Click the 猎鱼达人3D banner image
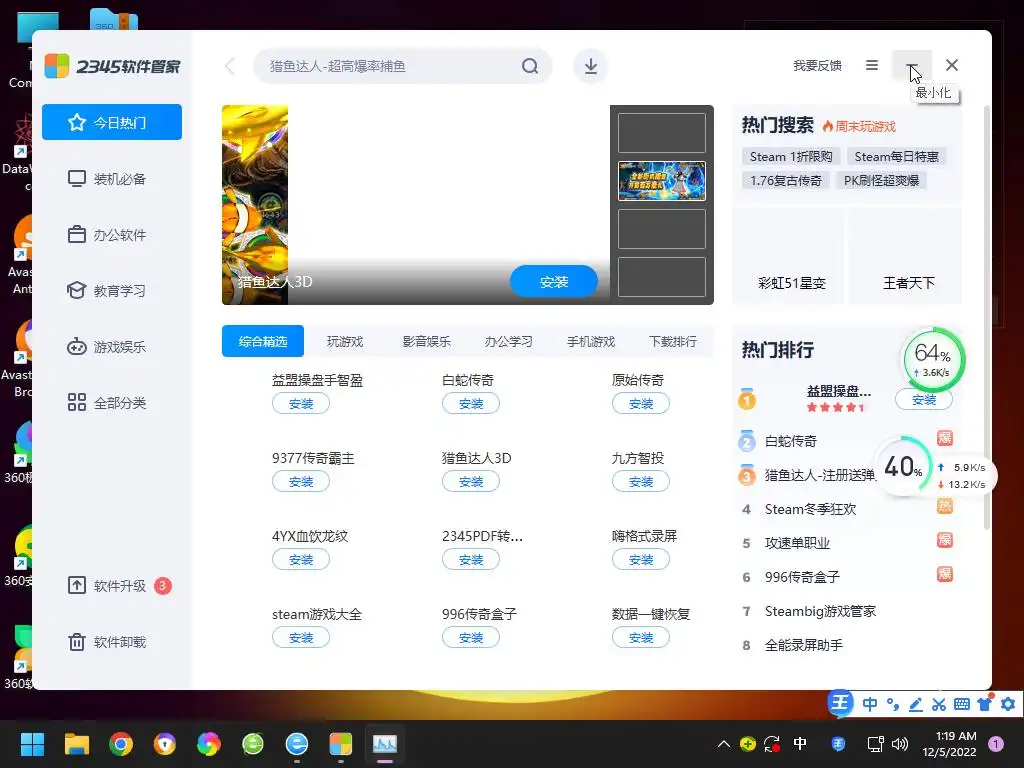The width and height of the screenshot is (1024, 768). click(x=415, y=204)
